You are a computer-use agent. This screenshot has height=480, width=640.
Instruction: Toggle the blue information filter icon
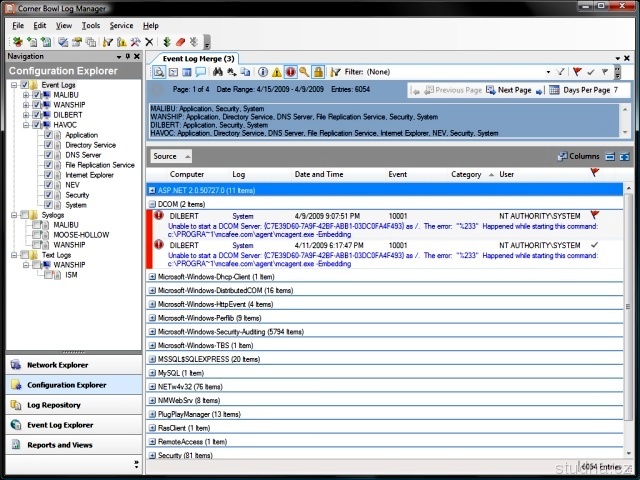click(263, 72)
